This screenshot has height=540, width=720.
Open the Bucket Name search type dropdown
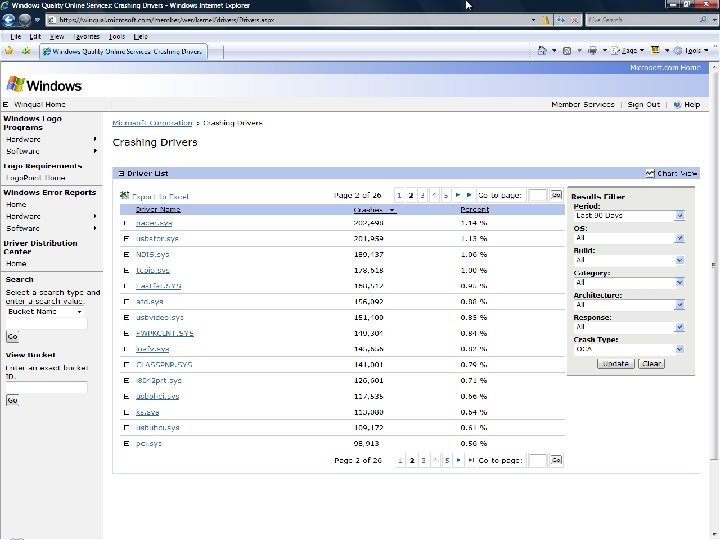pyautogui.click(x=79, y=311)
